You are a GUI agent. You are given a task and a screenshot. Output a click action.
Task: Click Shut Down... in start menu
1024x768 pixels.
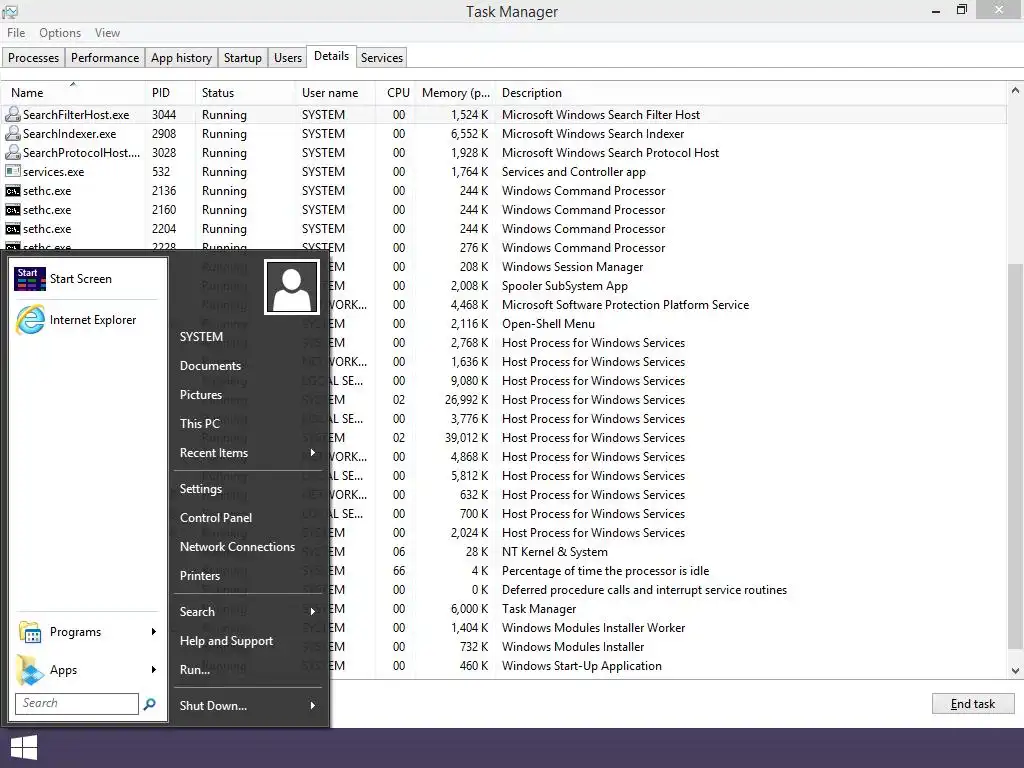[x=214, y=705]
